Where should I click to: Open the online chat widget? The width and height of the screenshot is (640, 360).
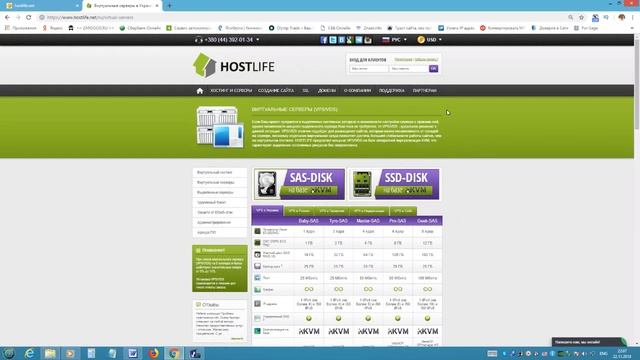(589, 342)
